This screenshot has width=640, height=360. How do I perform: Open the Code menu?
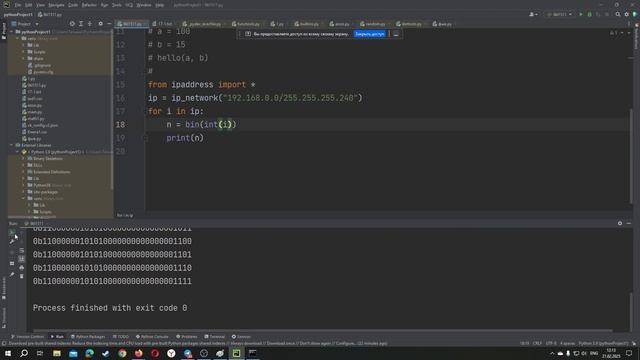tap(73, 5)
